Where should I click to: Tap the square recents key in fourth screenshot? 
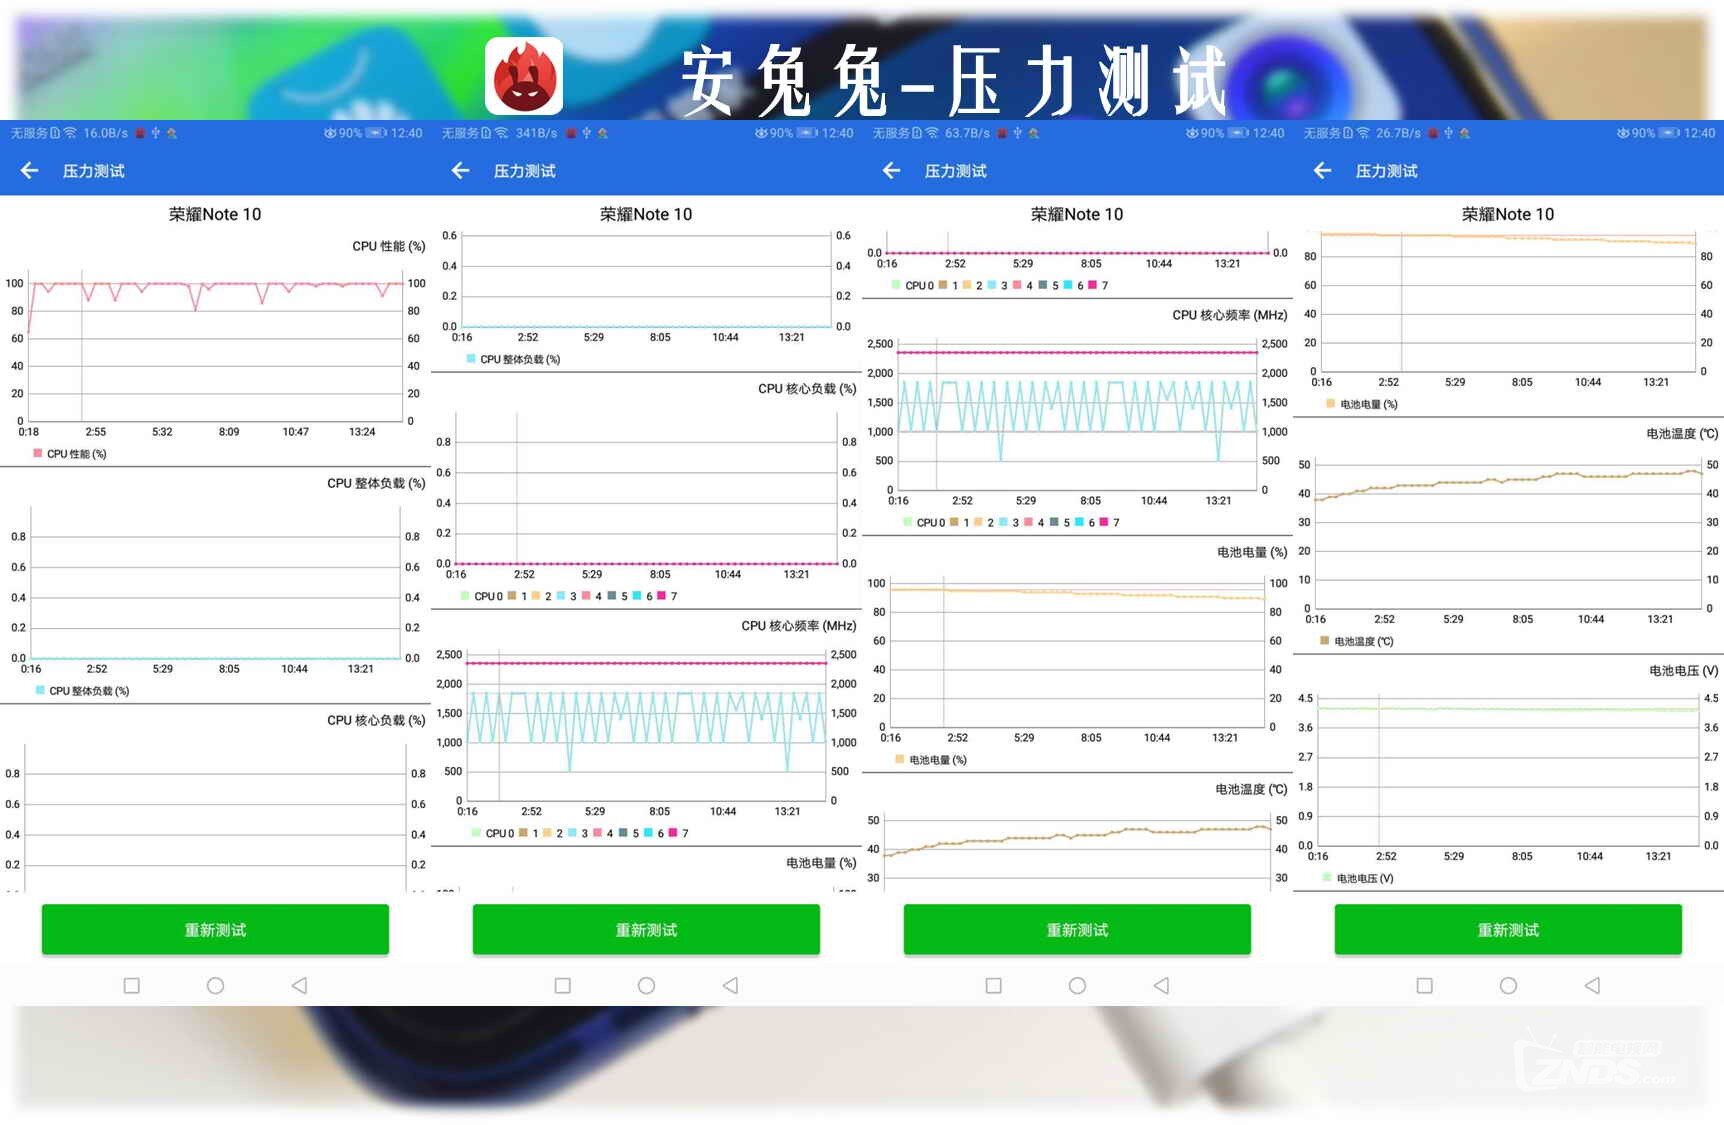[1424, 985]
